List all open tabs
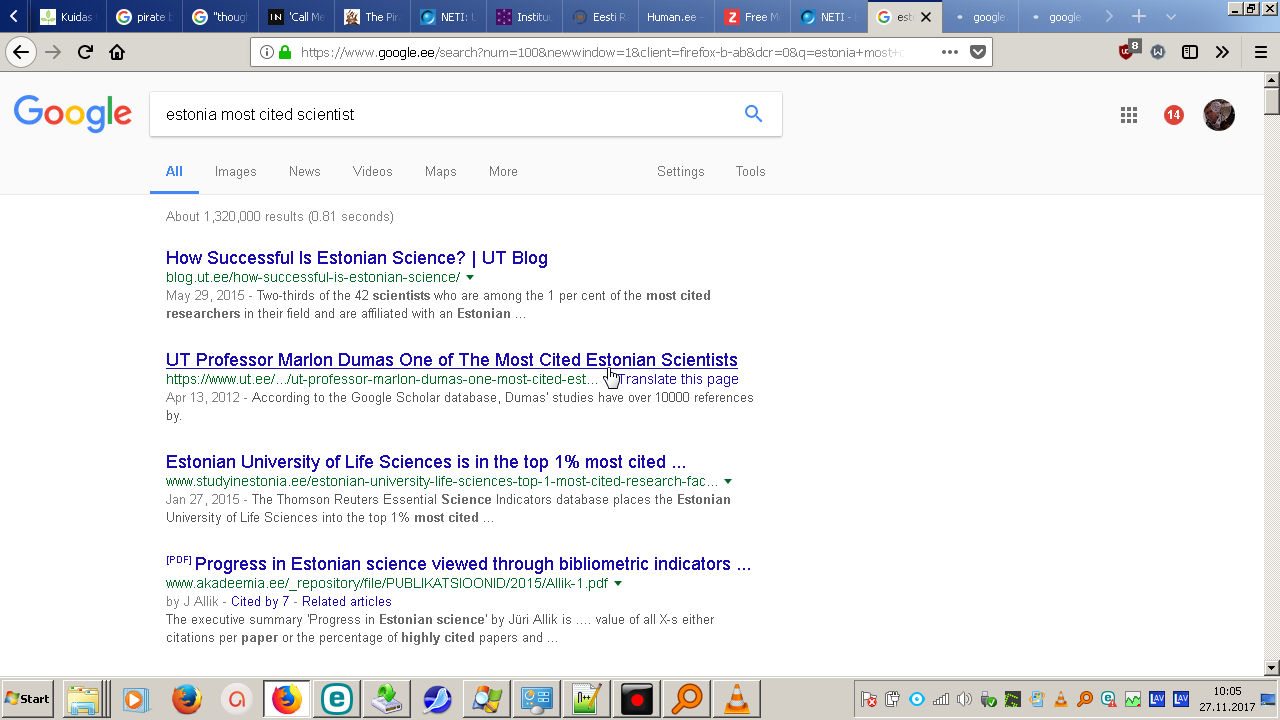This screenshot has height=720, width=1280. pyautogui.click(x=1171, y=17)
